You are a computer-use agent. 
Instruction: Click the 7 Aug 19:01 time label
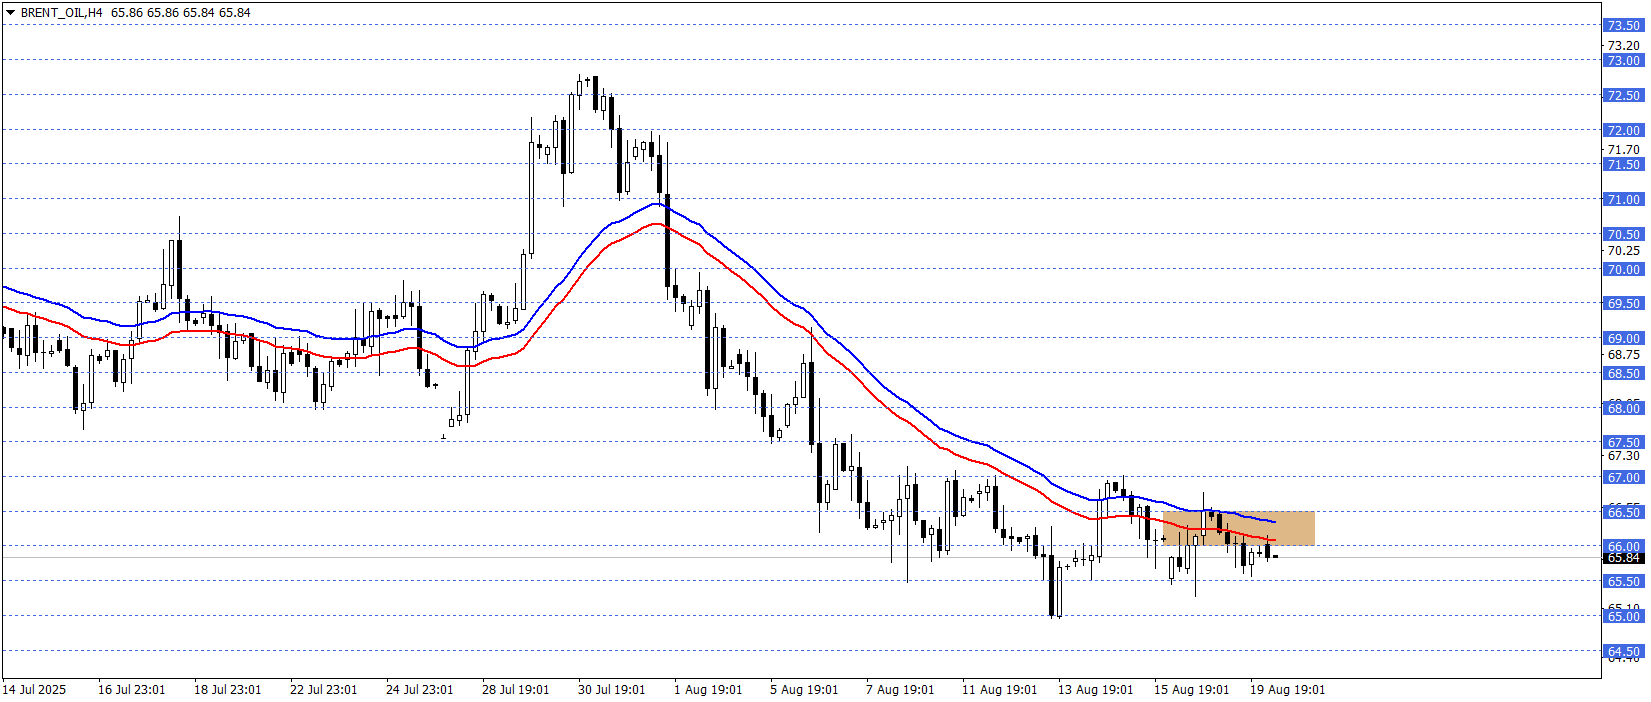coord(900,690)
